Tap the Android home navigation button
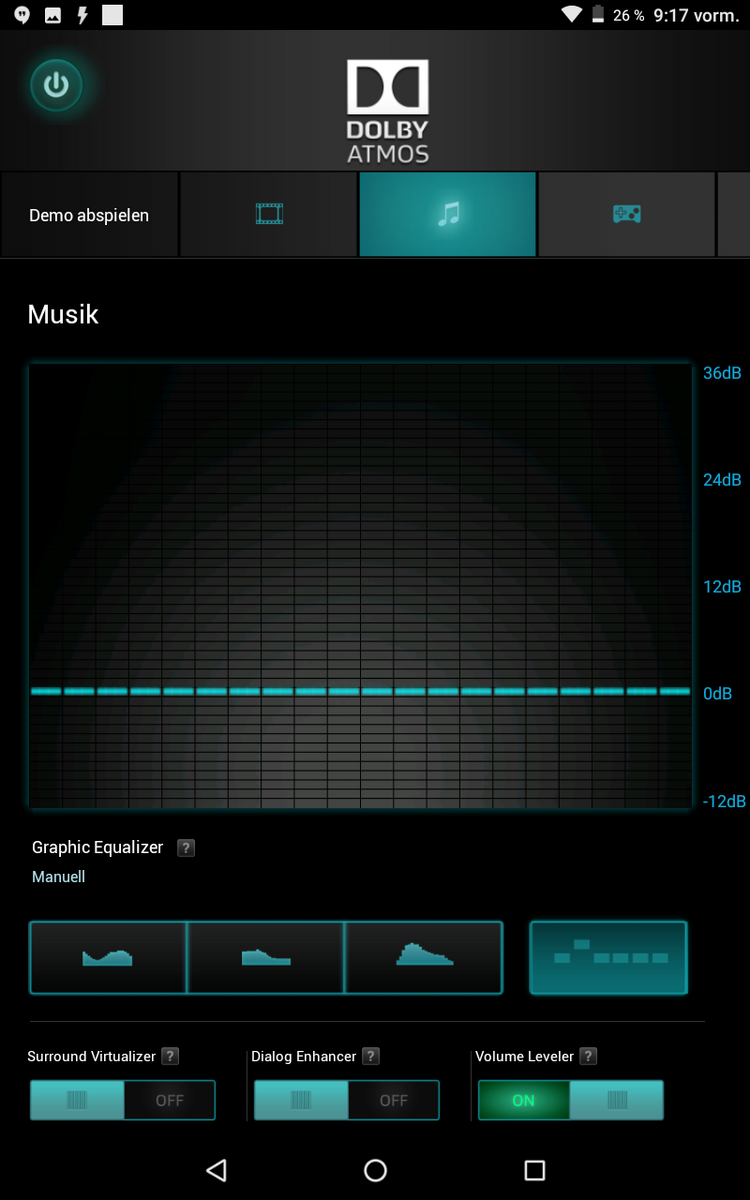The width and height of the screenshot is (750, 1200). click(375, 1170)
